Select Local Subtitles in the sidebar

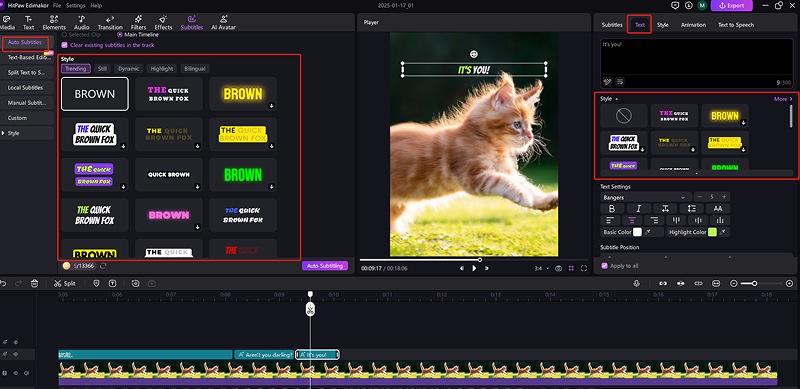[26, 88]
